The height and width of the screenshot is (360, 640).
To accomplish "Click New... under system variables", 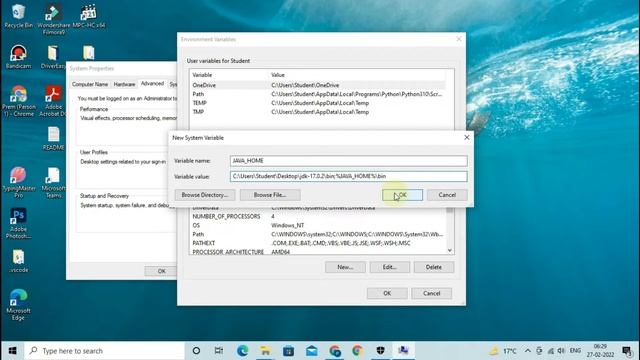I will (x=345, y=267).
